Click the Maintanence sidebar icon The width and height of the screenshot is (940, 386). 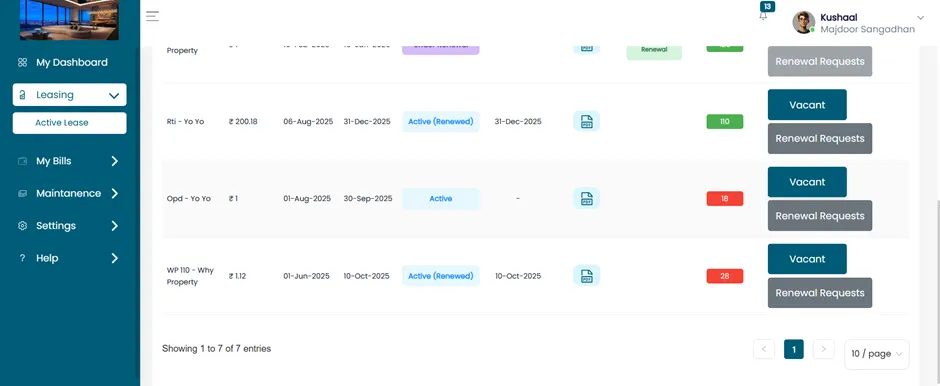[22, 194]
